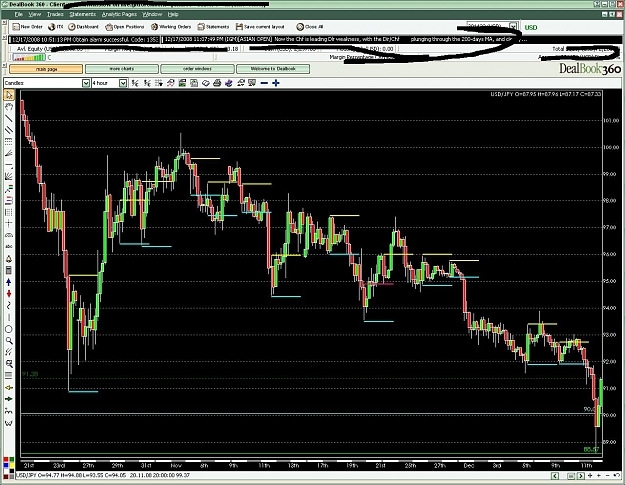Image resolution: width=625 pixels, height=485 pixels.
Task: Select the blue up arrow marker
Action: click(x=9, y=282)
